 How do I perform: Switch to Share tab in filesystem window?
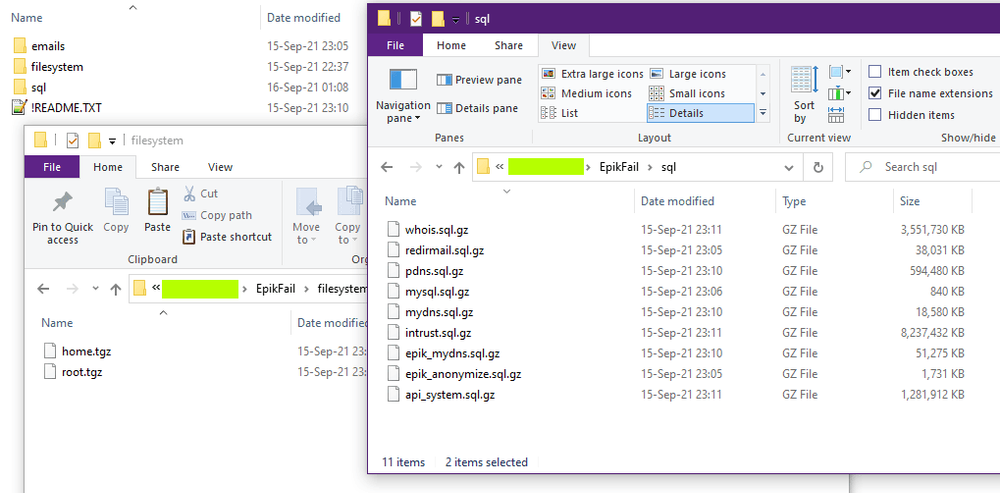click(165, 167)
